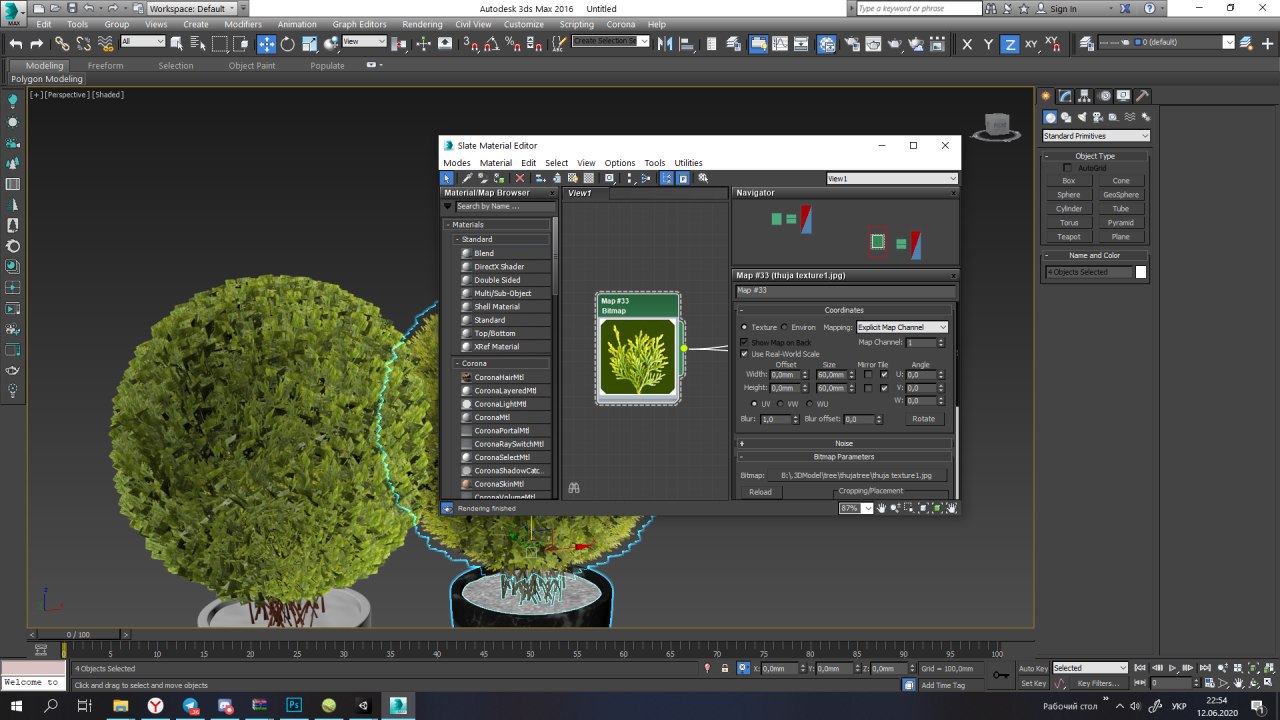Click the Selection Lock toggle padlock
Screen dimensions: 1280x720
[725, 668]
